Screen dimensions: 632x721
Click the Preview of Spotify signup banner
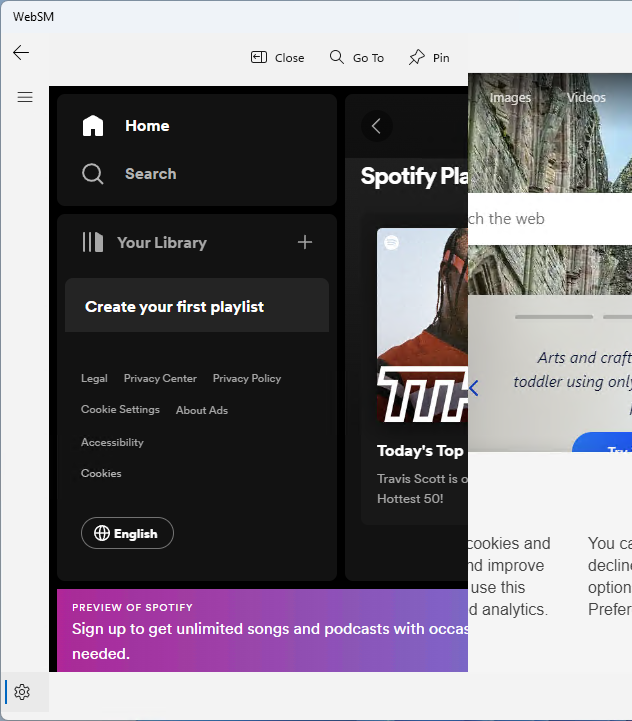click(262, 630)
